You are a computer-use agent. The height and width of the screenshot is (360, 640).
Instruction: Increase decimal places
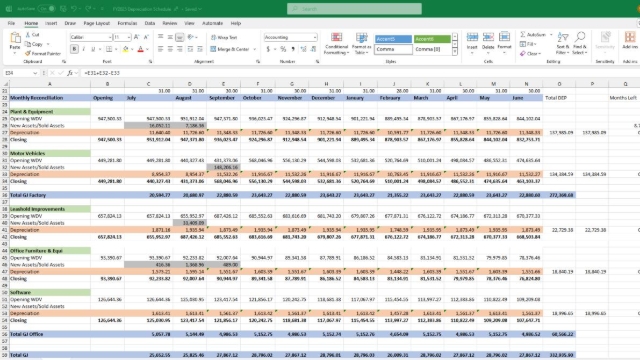tap(303, 49)
